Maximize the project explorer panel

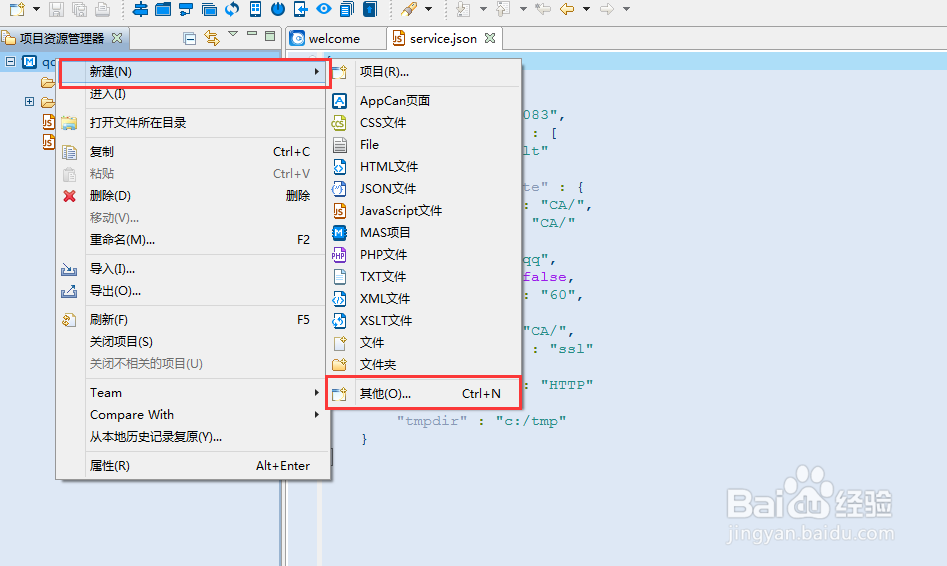pos(270,36)
